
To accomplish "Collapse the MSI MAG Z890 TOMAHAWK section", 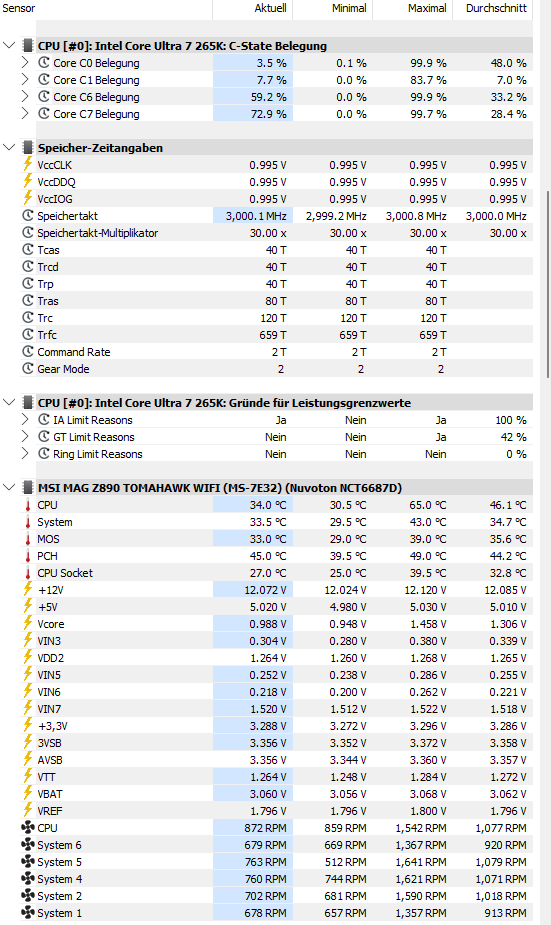I will [9, 487].
